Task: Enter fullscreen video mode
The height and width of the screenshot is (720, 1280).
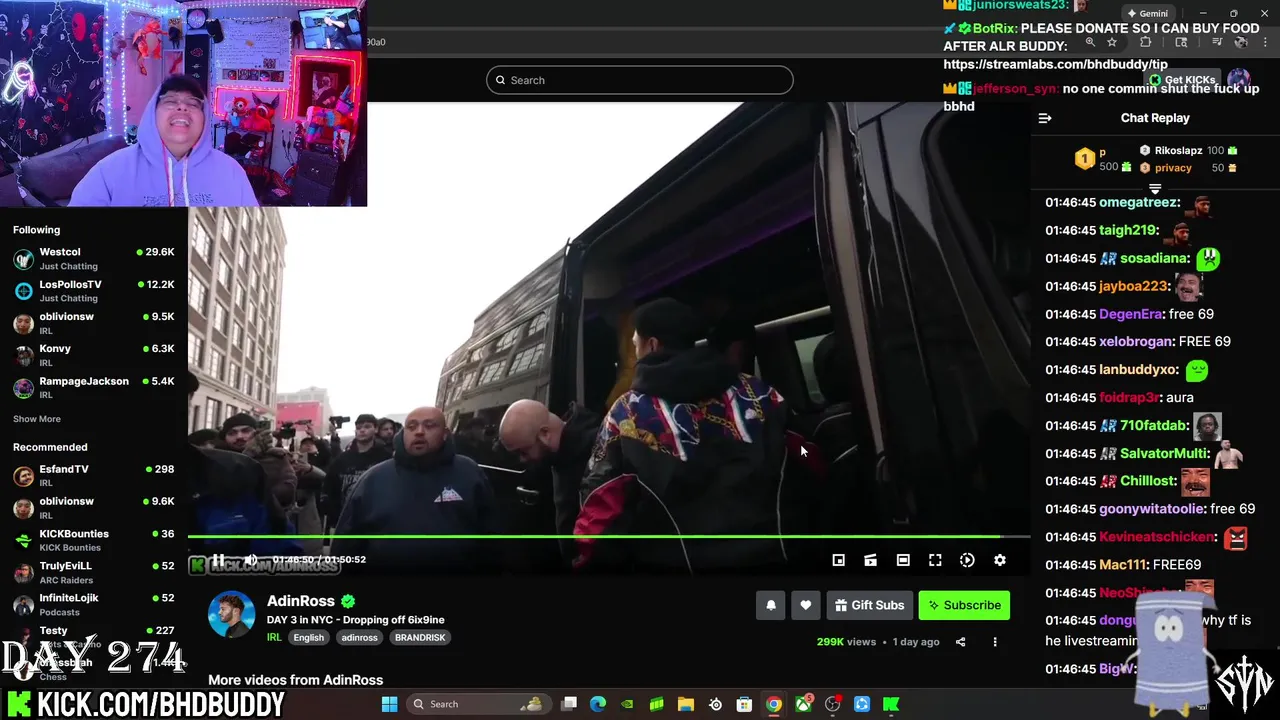Action: click(x=935, y=560)
